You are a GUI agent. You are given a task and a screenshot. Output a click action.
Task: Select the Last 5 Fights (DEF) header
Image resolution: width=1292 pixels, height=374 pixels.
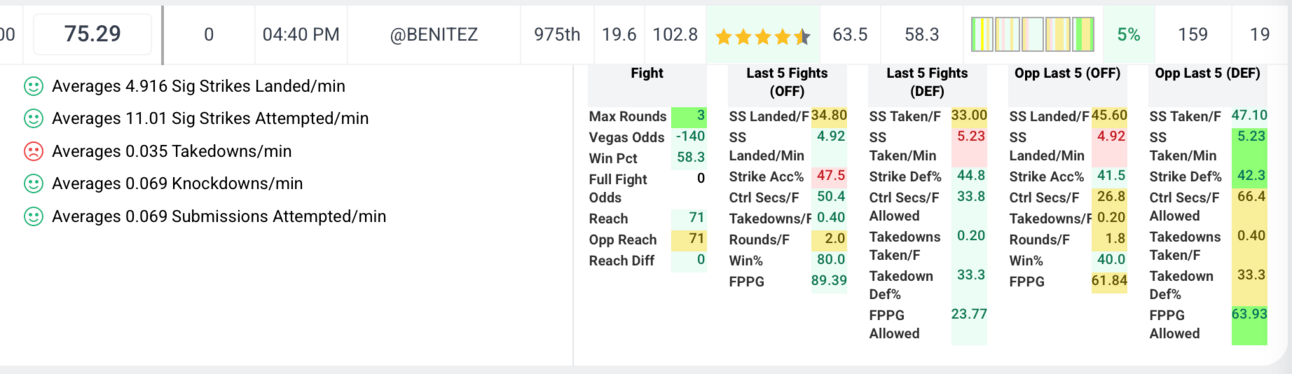[927, 82]
